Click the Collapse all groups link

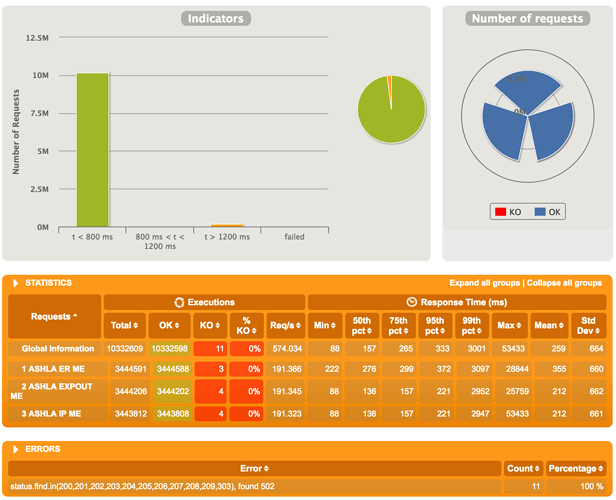pyautogui.click(x=564, y=283)
